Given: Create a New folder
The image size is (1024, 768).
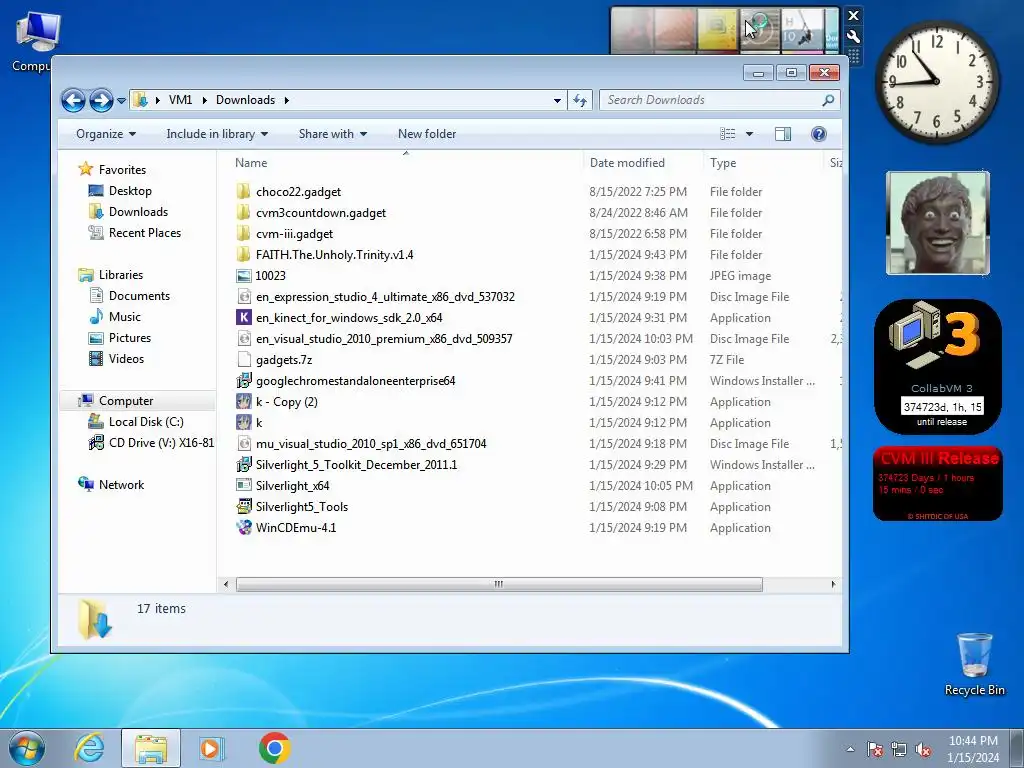Looking at the screenshot, I should [x=426, y=134].
